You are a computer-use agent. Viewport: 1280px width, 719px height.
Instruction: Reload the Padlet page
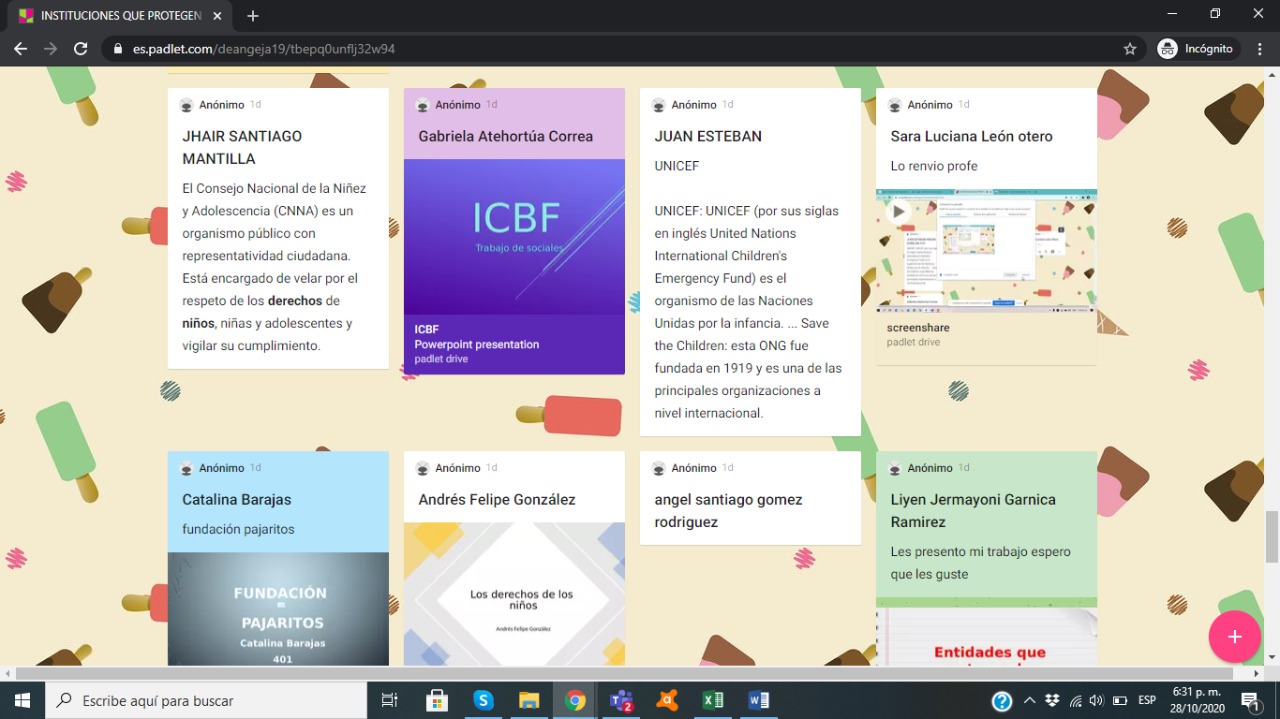pyautogui.click(x=81, y=47)
